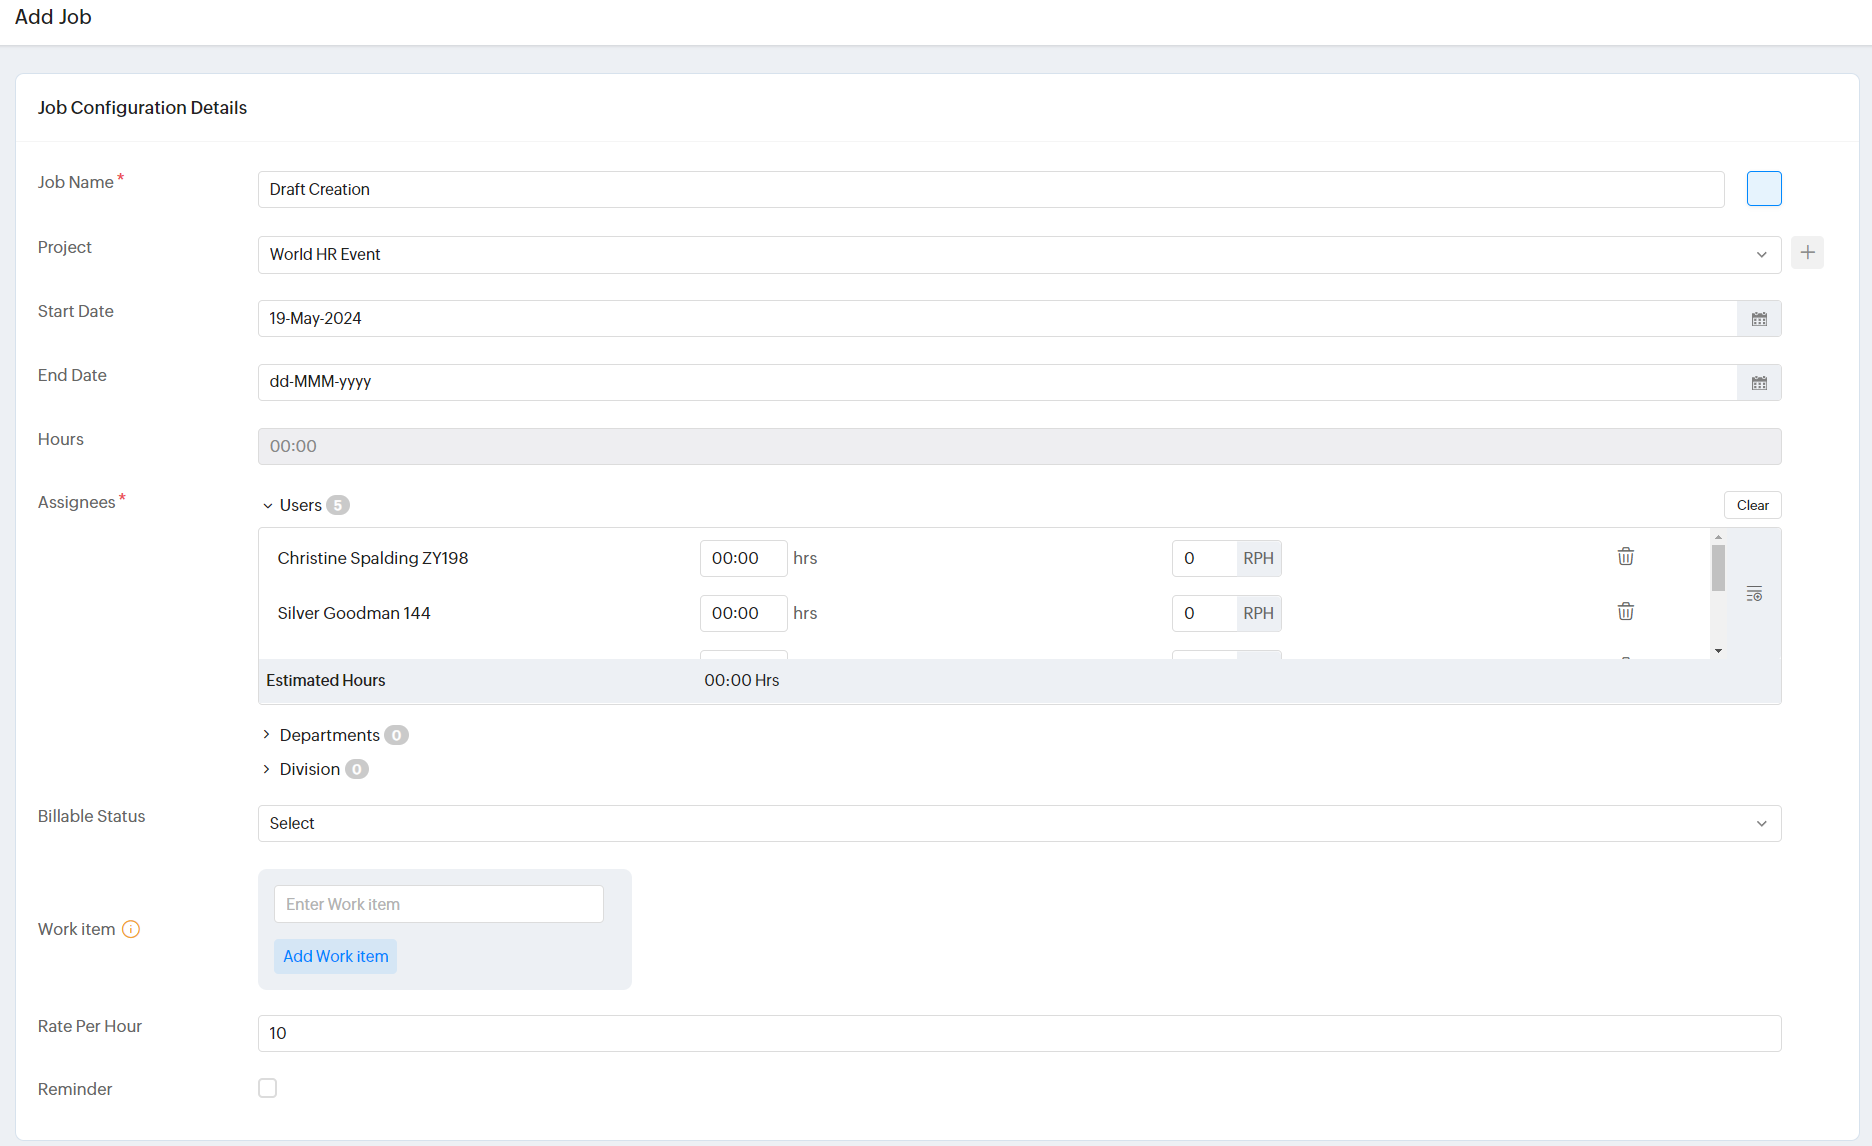Image resolution: width=1872 pixels, height=1146 pixels.
Task: Clear all assigned users
Action: point(1752,505)
